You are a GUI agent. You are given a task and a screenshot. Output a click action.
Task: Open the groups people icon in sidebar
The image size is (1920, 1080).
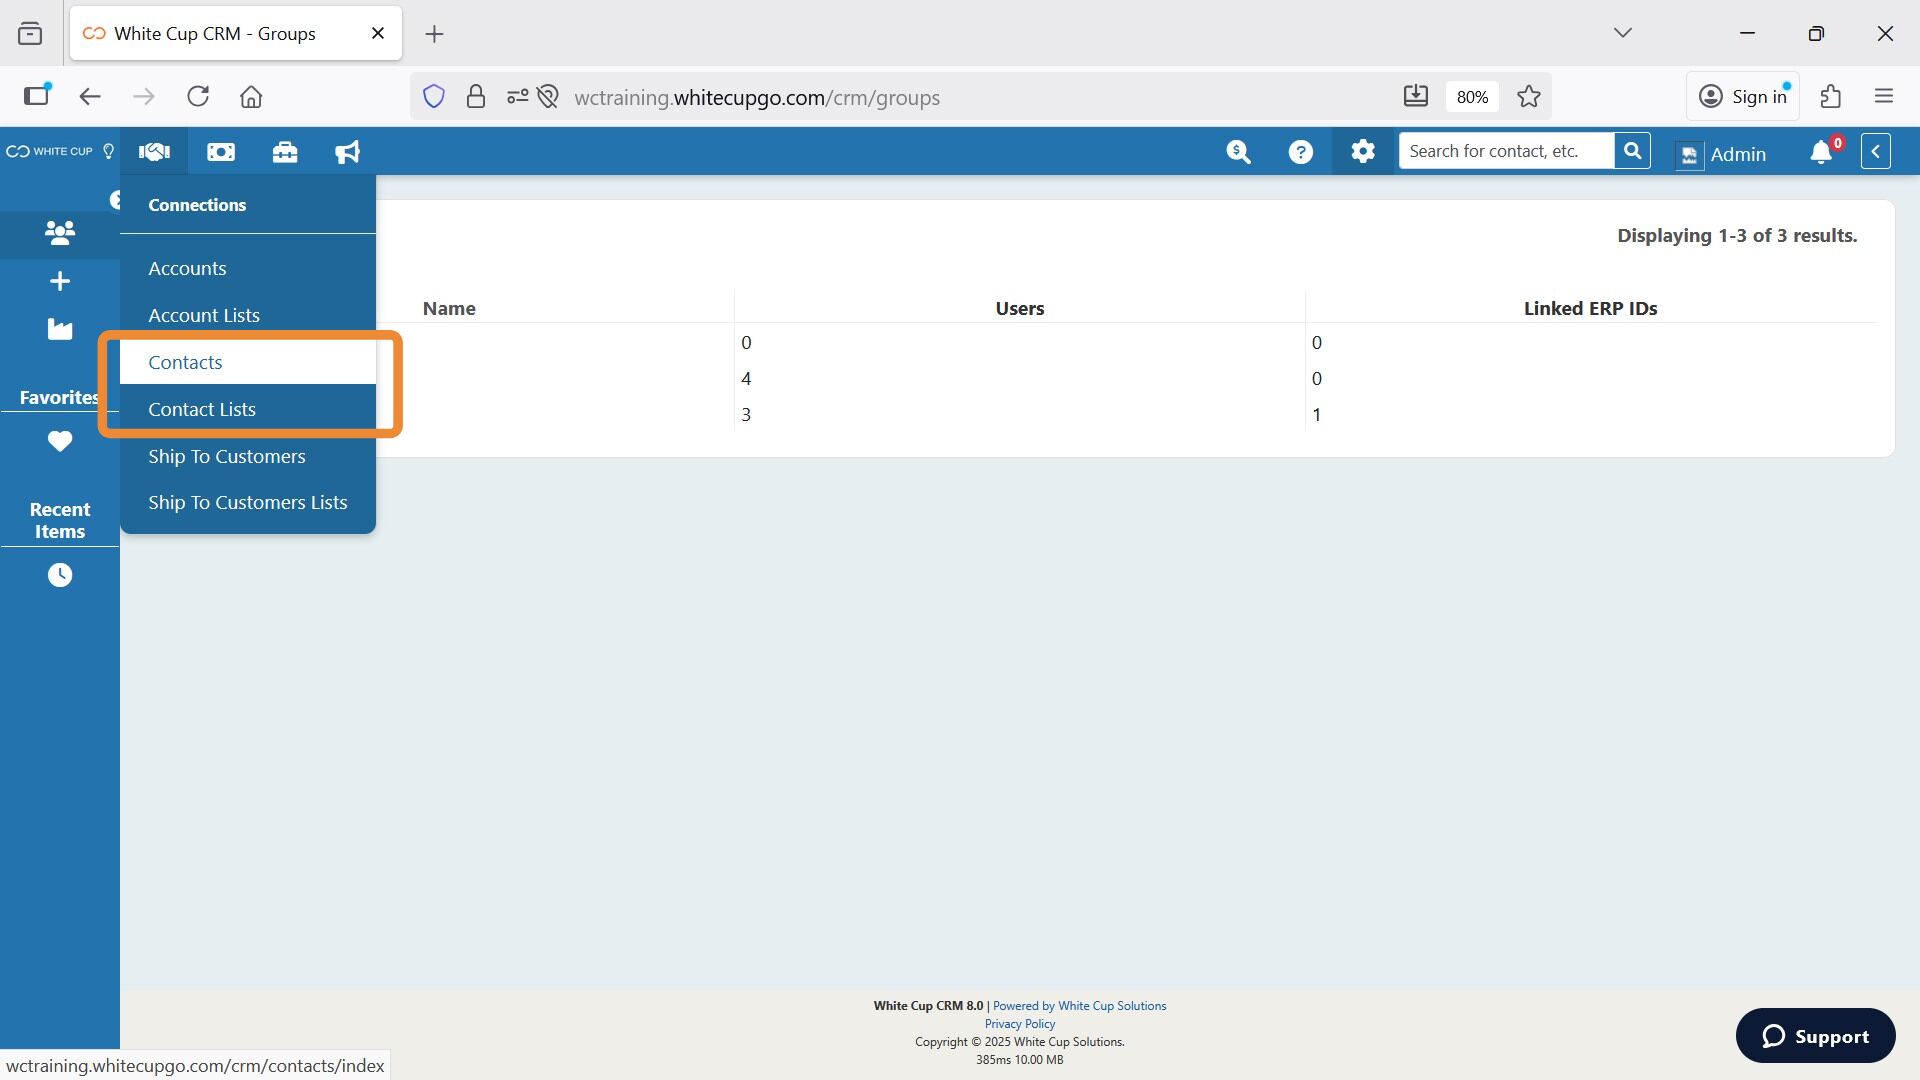pyautogui.click(x=60, y=233)
